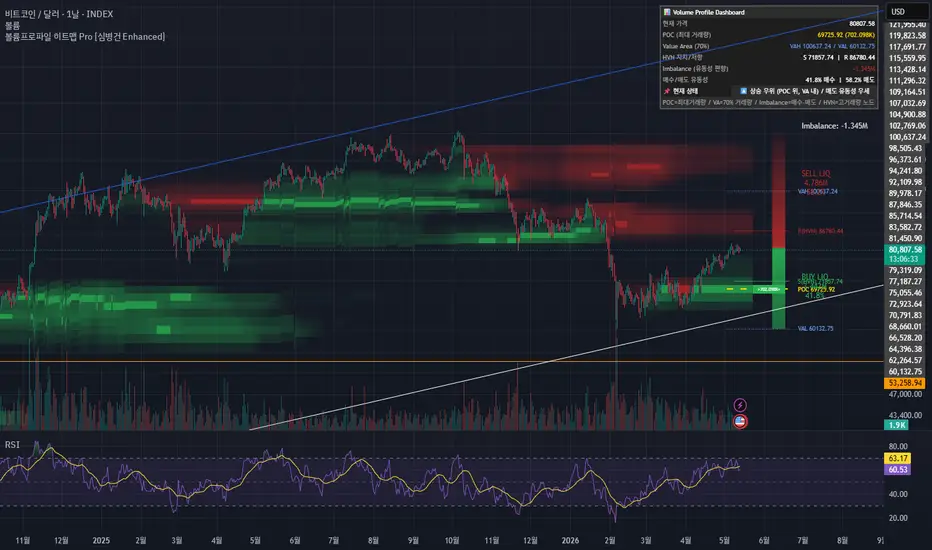Click the HVN 지지/저항 dashboard row

[769, 57]
